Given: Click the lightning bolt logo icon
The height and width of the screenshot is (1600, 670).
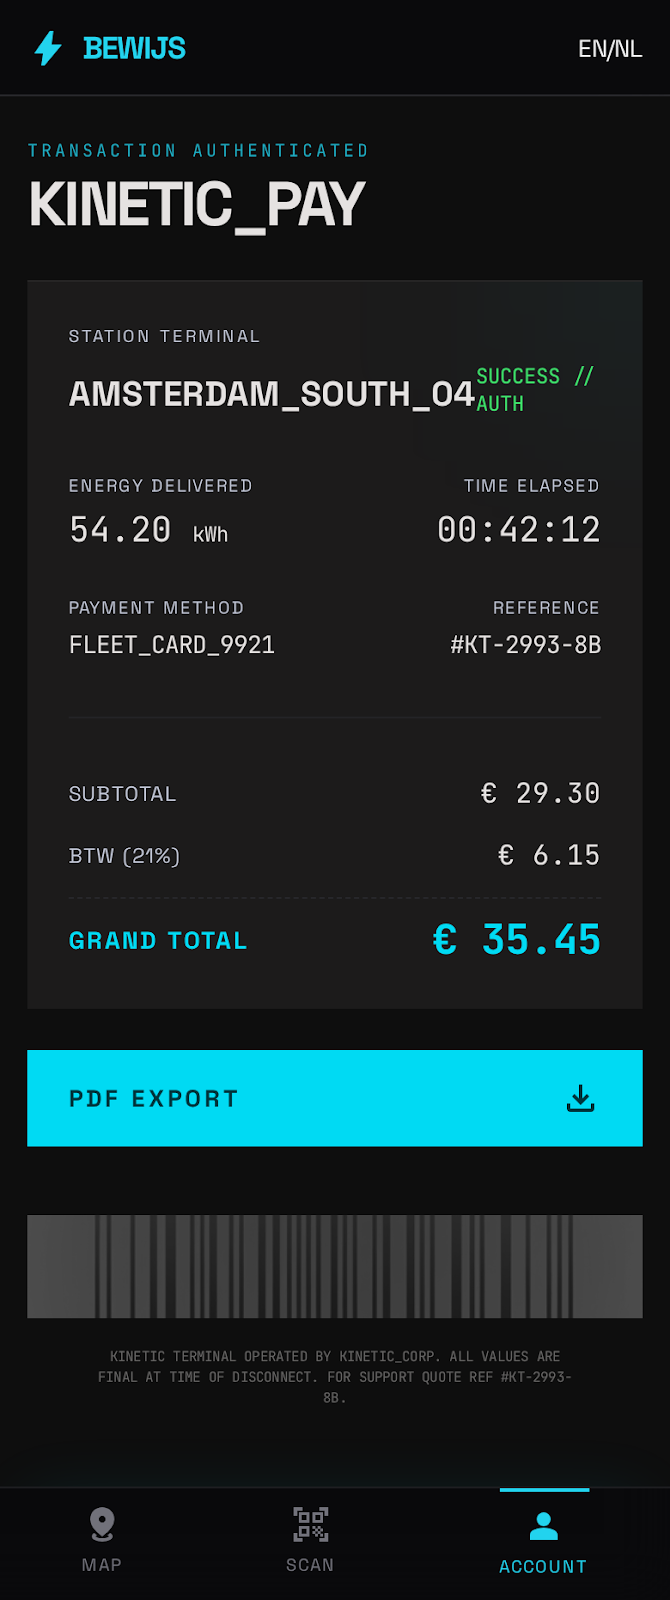Looking at the screenshot, I should click(x=48, y=48).
